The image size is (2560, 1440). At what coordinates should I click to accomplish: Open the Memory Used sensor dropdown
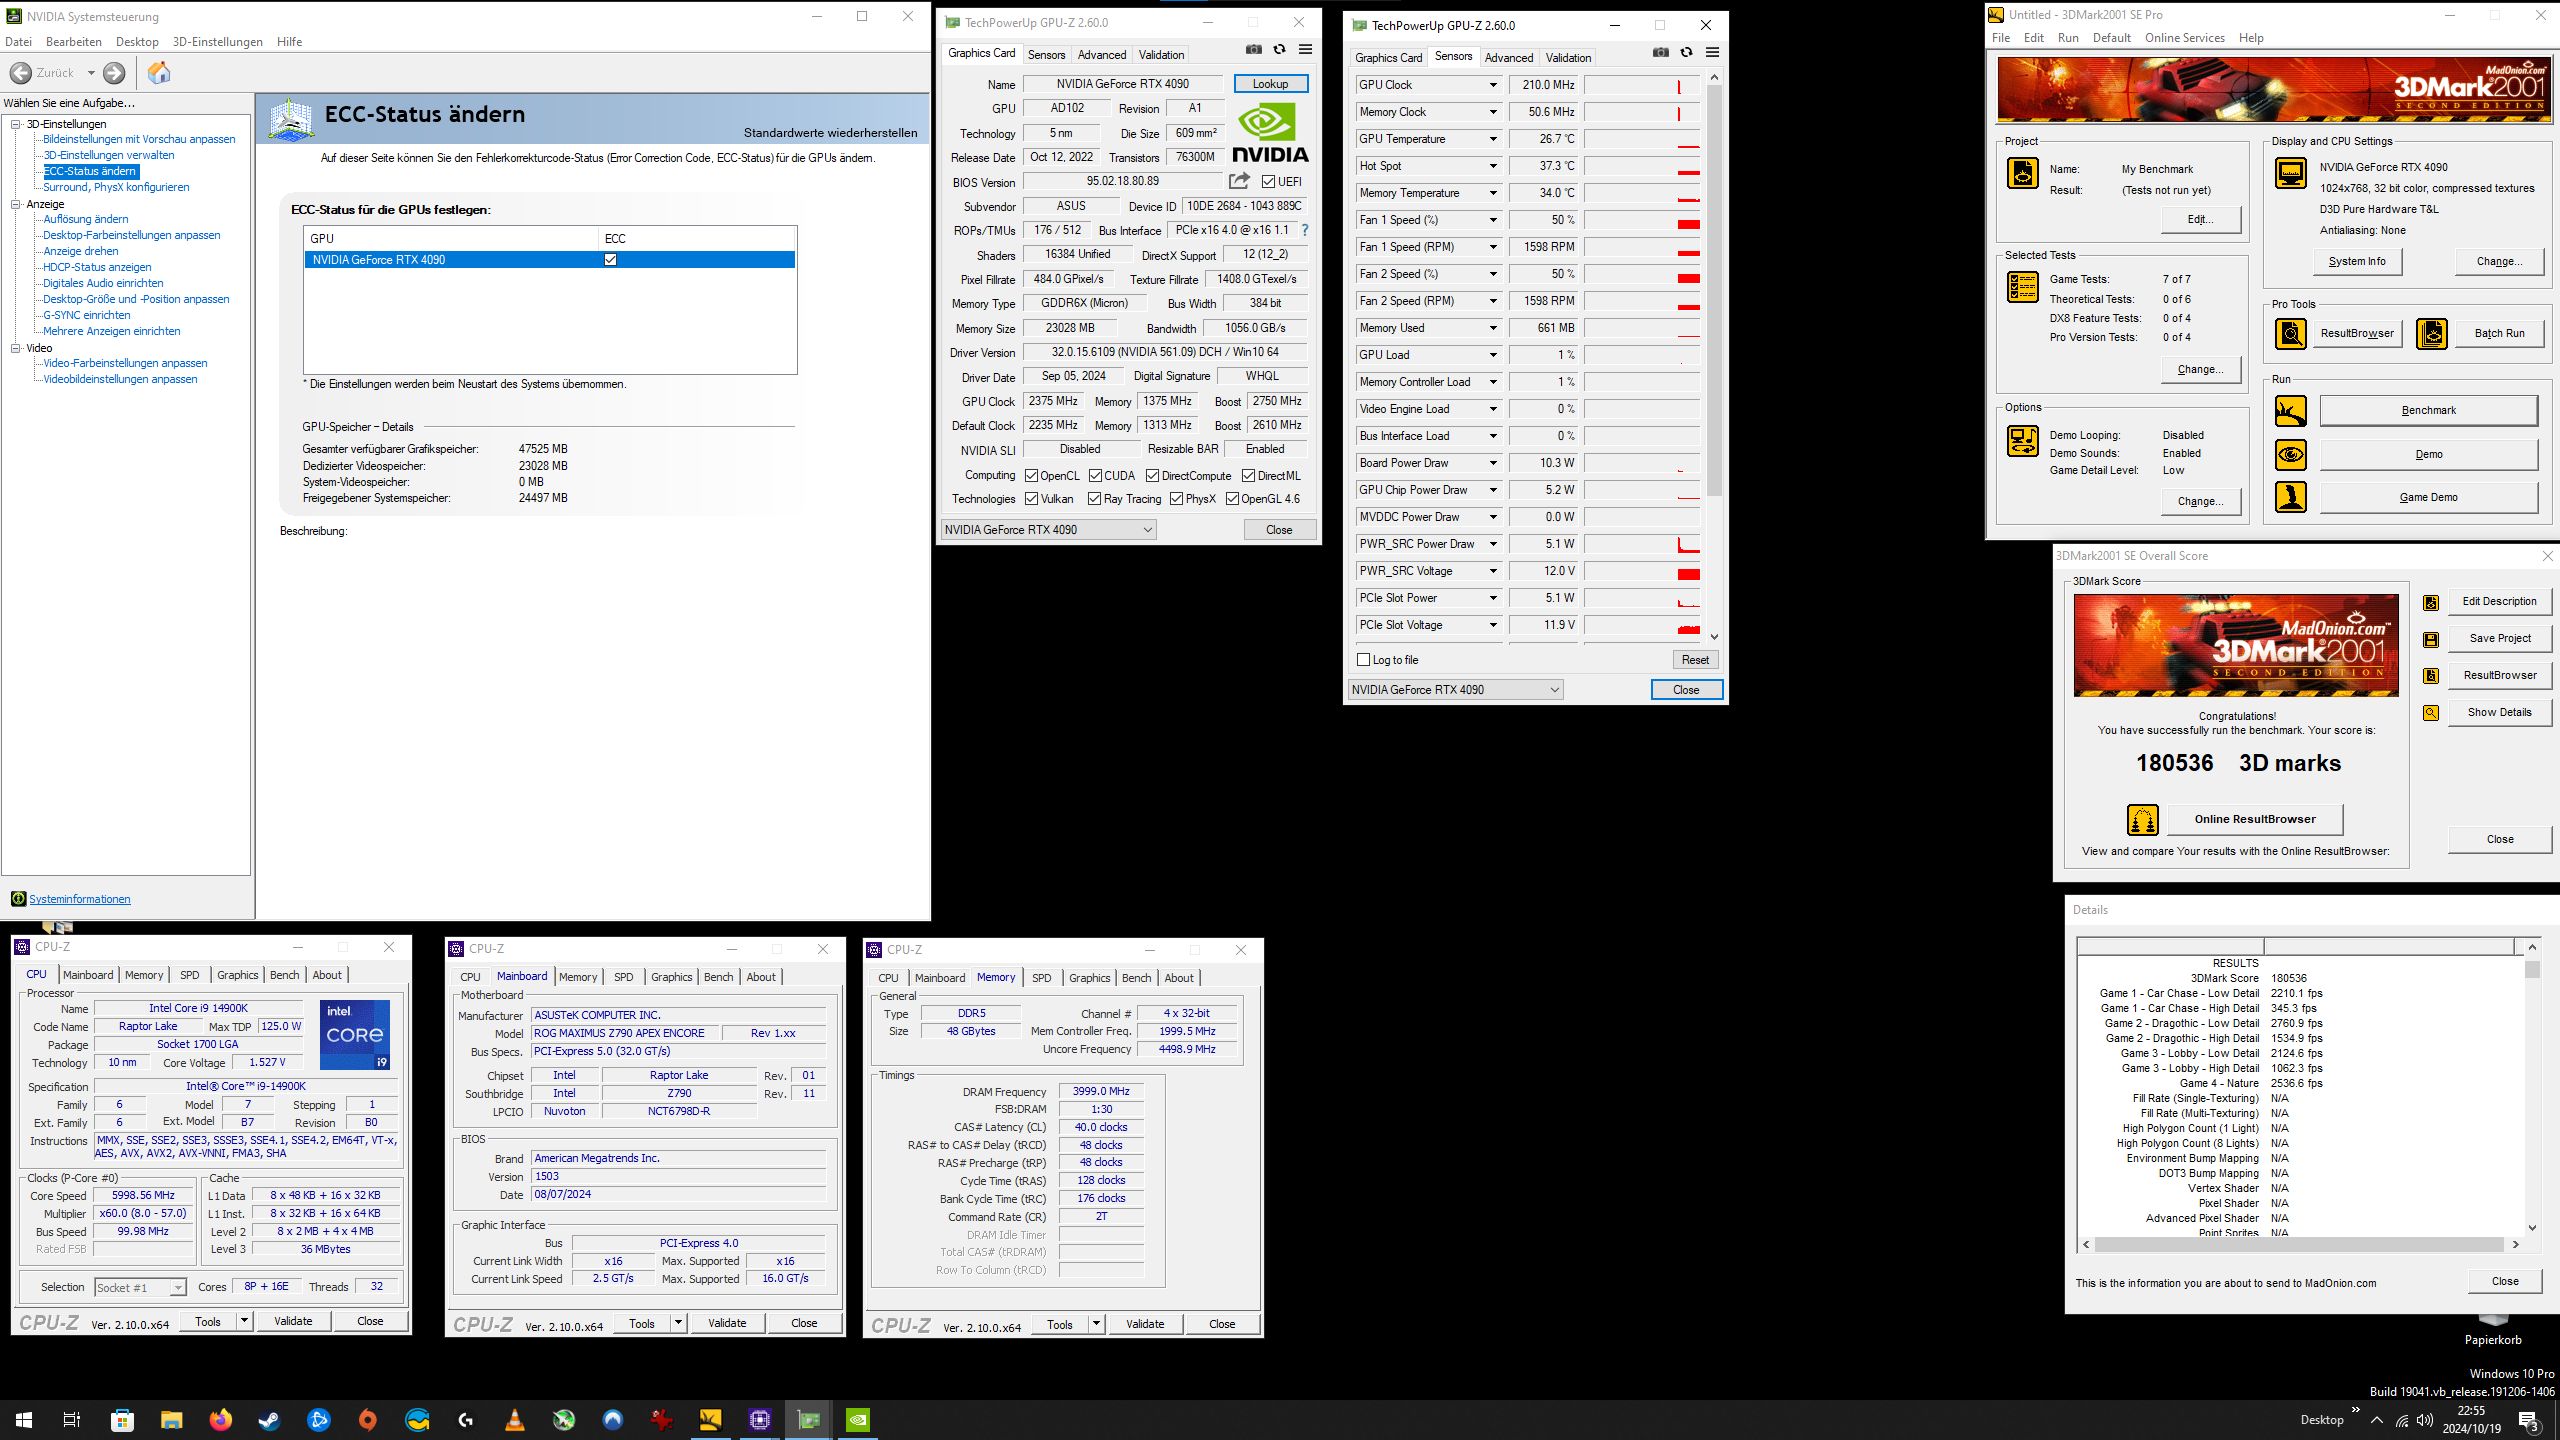click(1493, 328)
